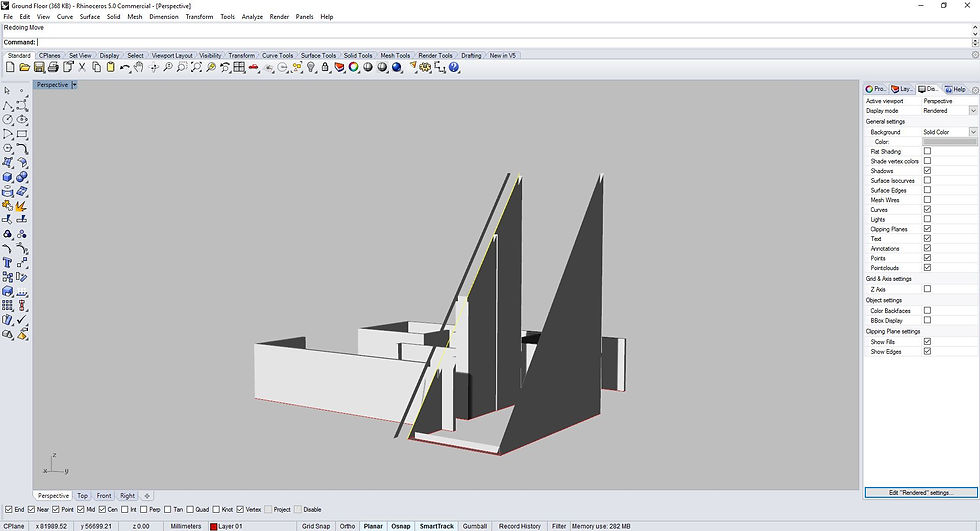Toggle Osnap in the status bar
Screen dimensions: 980x531
click(x=401, y=526)
